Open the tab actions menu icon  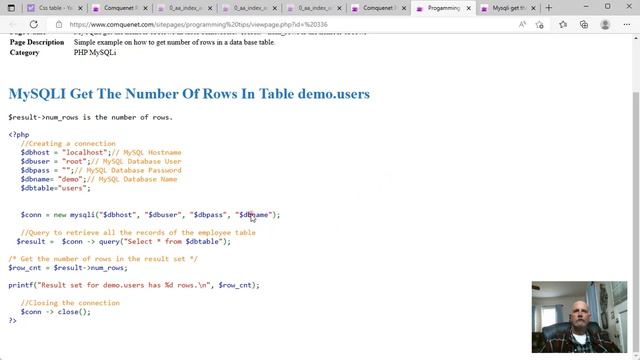[x=11, y=8]
